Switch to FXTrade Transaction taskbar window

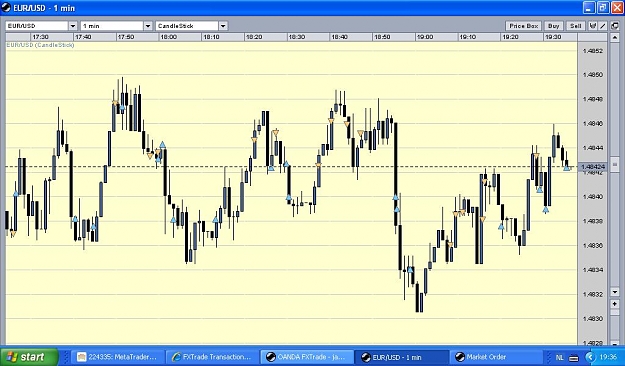(x=212, y=357)
